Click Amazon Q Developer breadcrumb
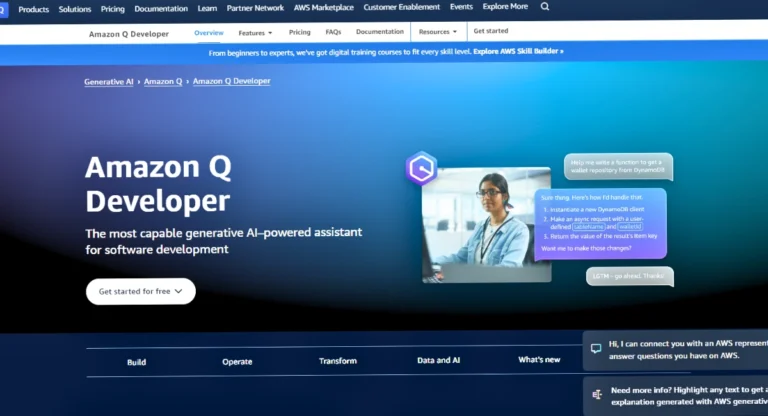Screen dimensions: 768x416 [x=232, y=81]
